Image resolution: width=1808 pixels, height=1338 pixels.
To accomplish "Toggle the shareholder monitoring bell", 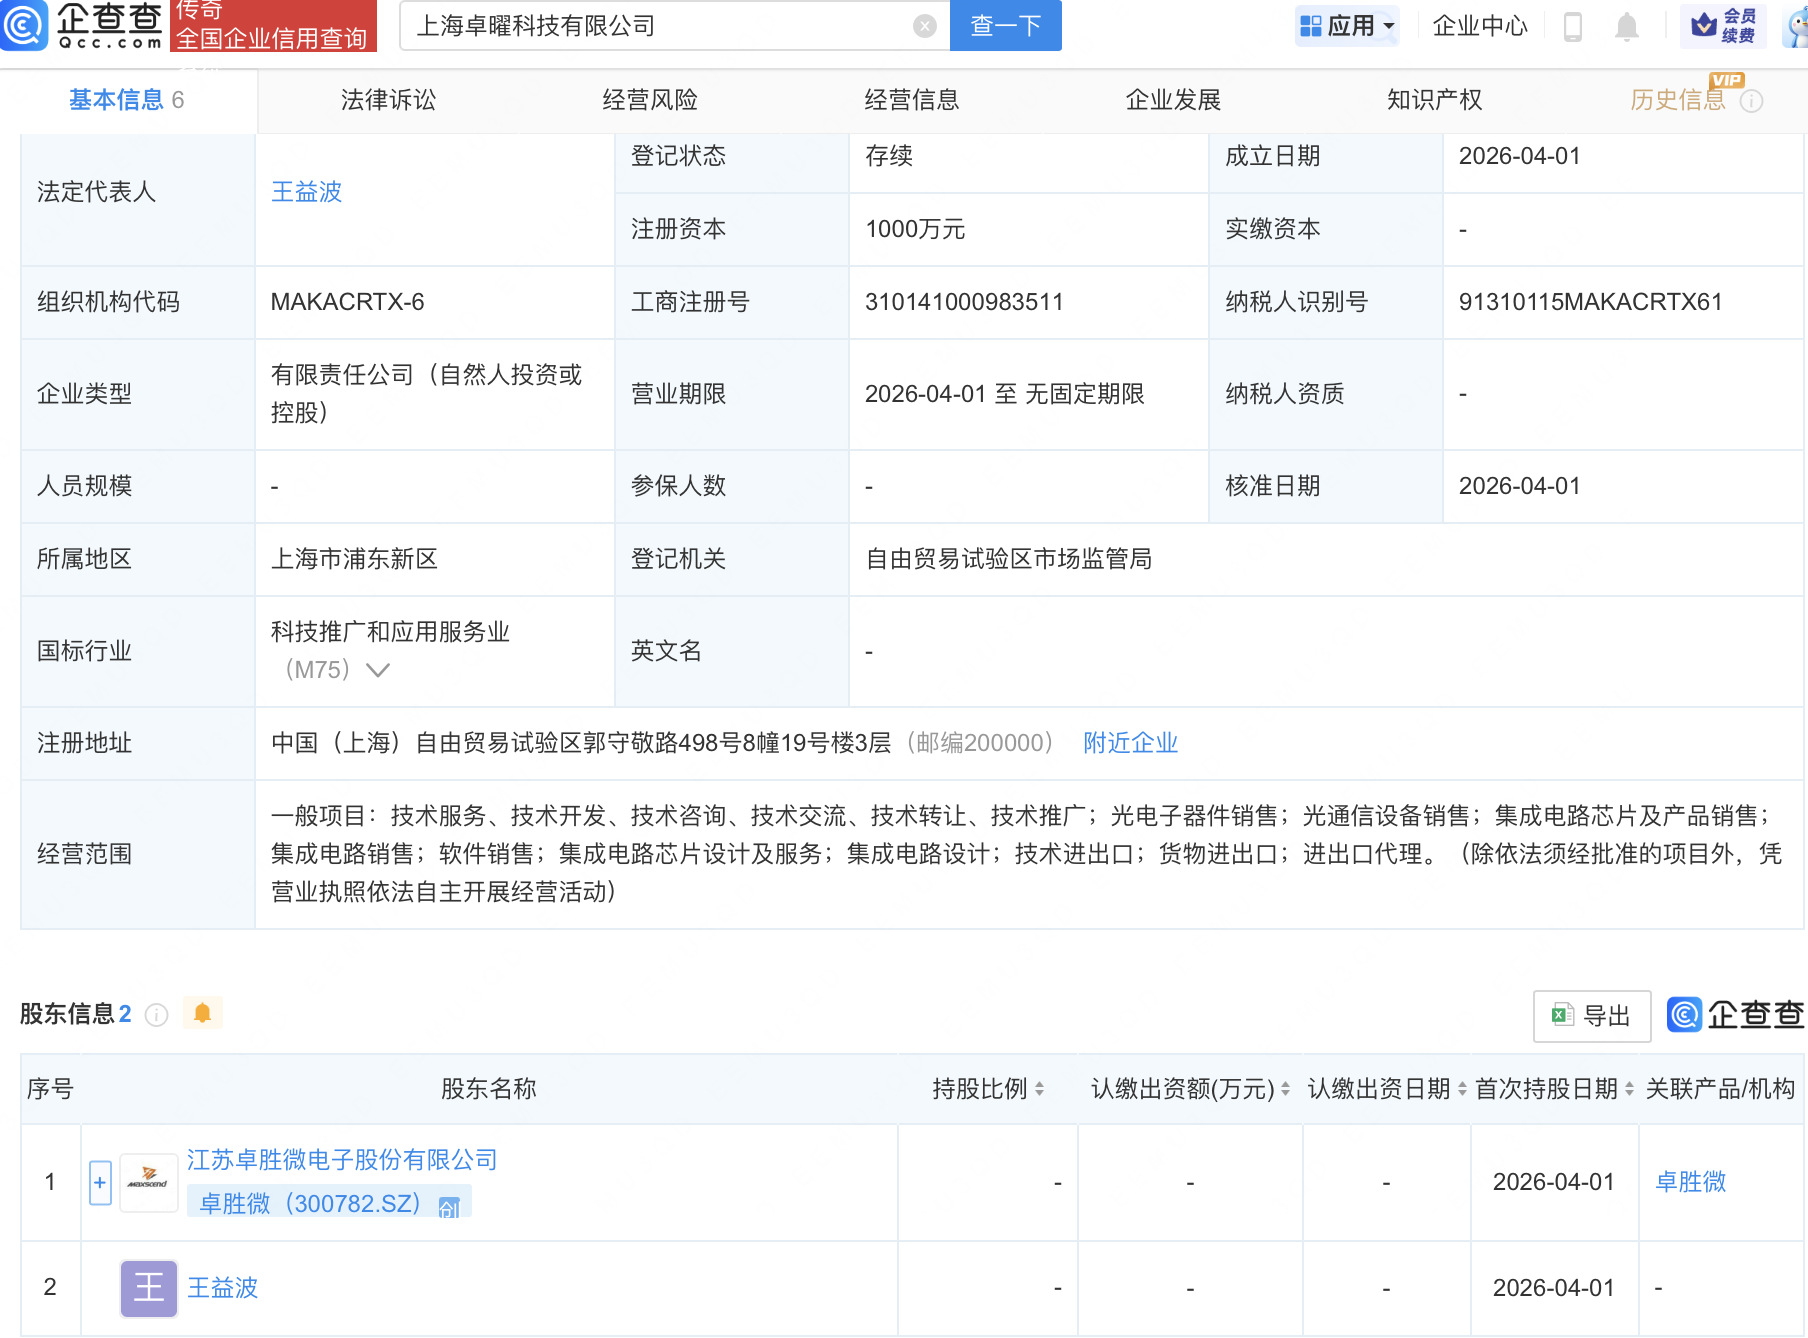I will click(x=202, y=1013).
